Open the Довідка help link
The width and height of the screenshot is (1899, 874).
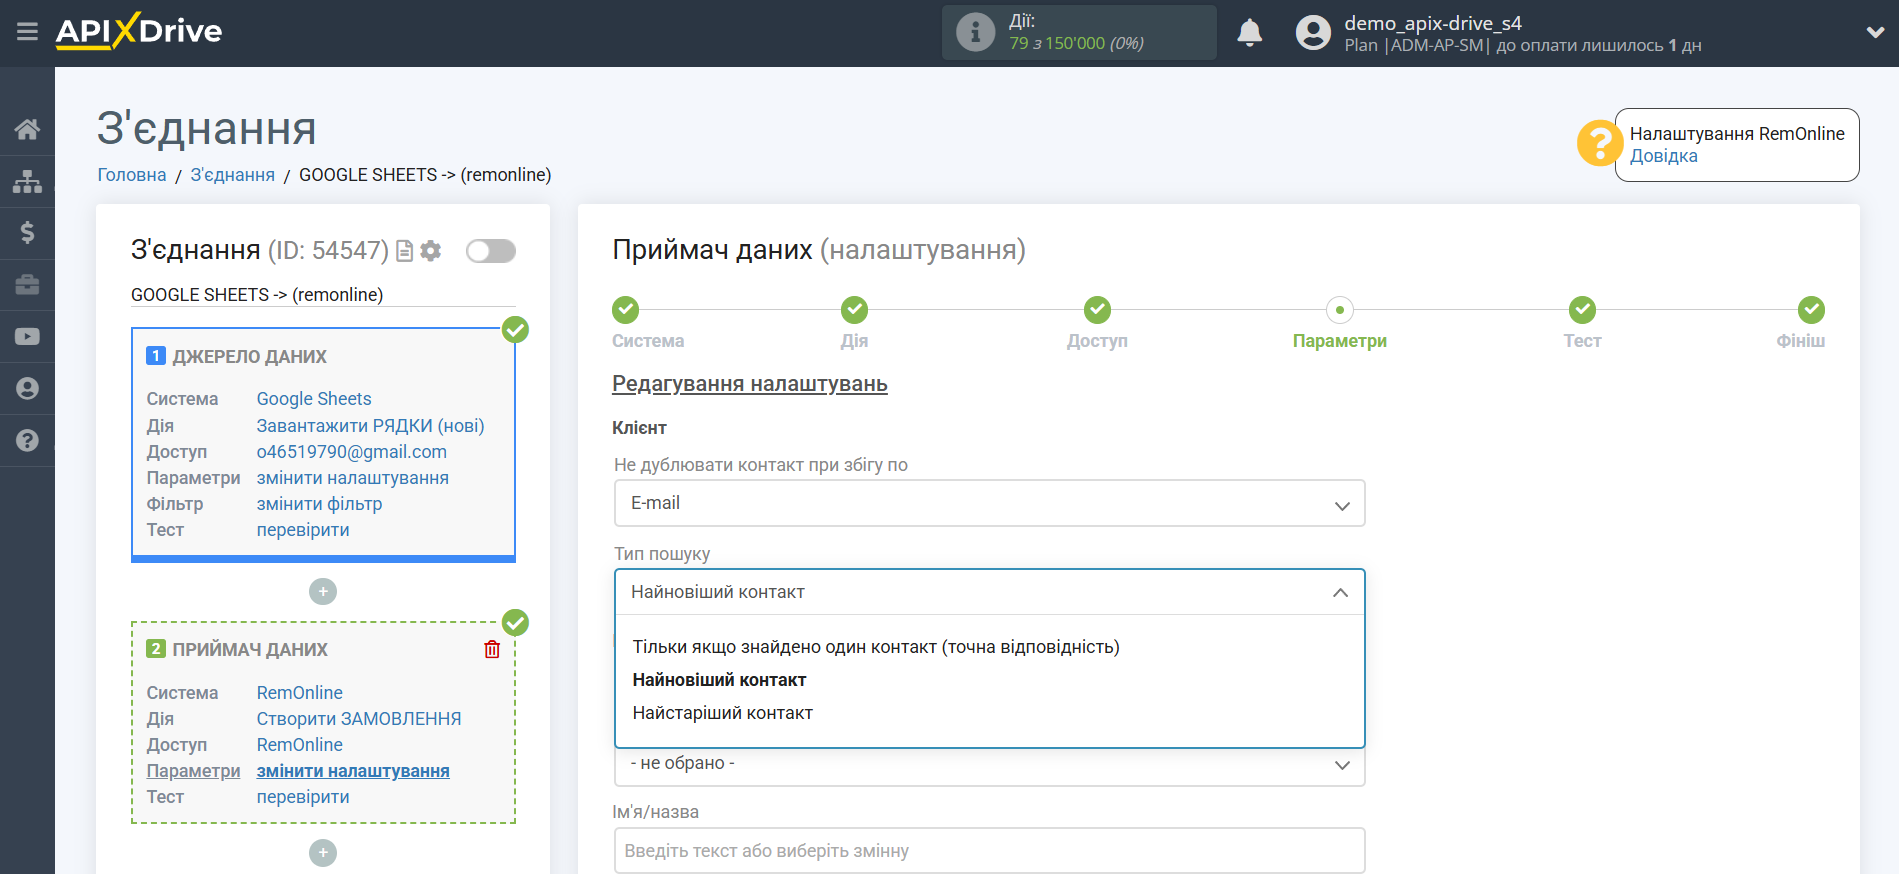(x=1663, y=156)
